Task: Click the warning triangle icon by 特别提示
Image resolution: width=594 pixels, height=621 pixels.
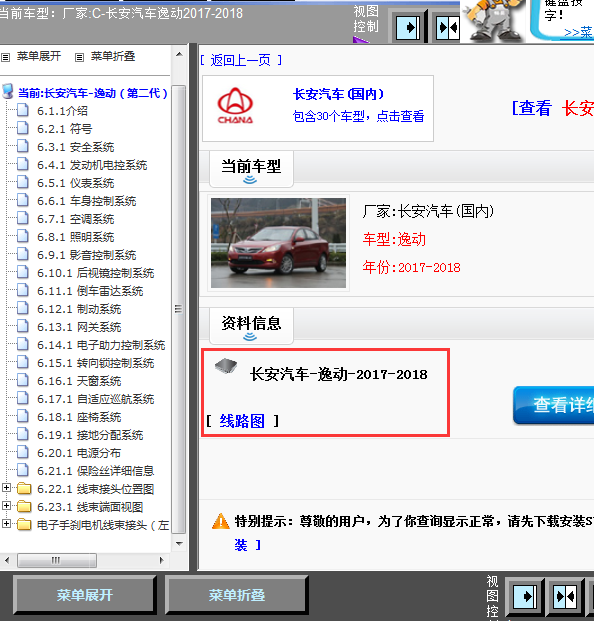Action: pyautogui.click(x=221, y=521)
